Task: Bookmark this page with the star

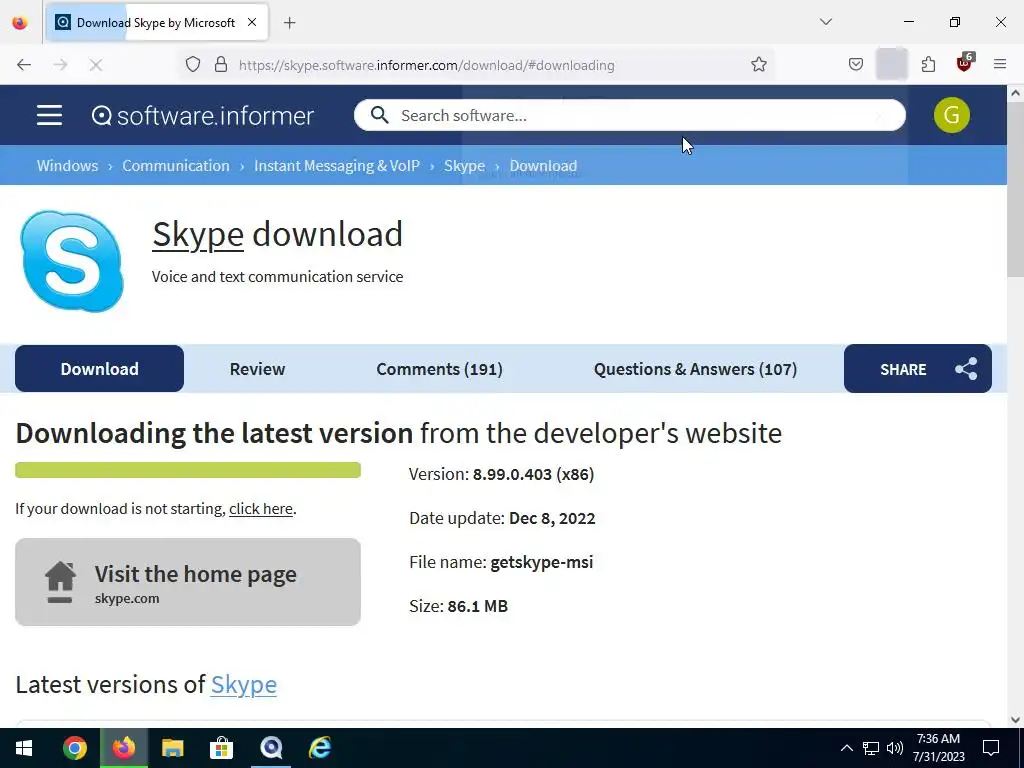Action: [x=758, y=65]
